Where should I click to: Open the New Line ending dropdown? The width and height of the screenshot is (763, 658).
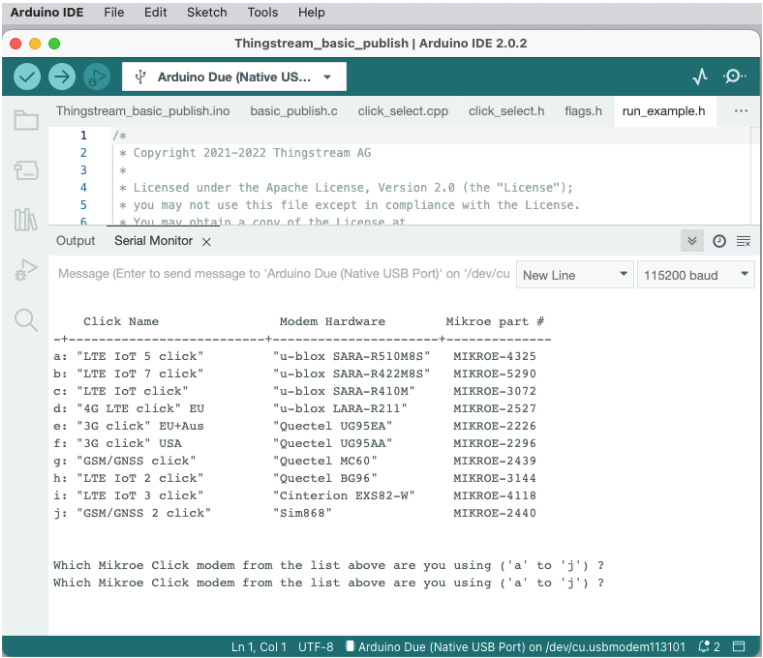click(575, 275)
